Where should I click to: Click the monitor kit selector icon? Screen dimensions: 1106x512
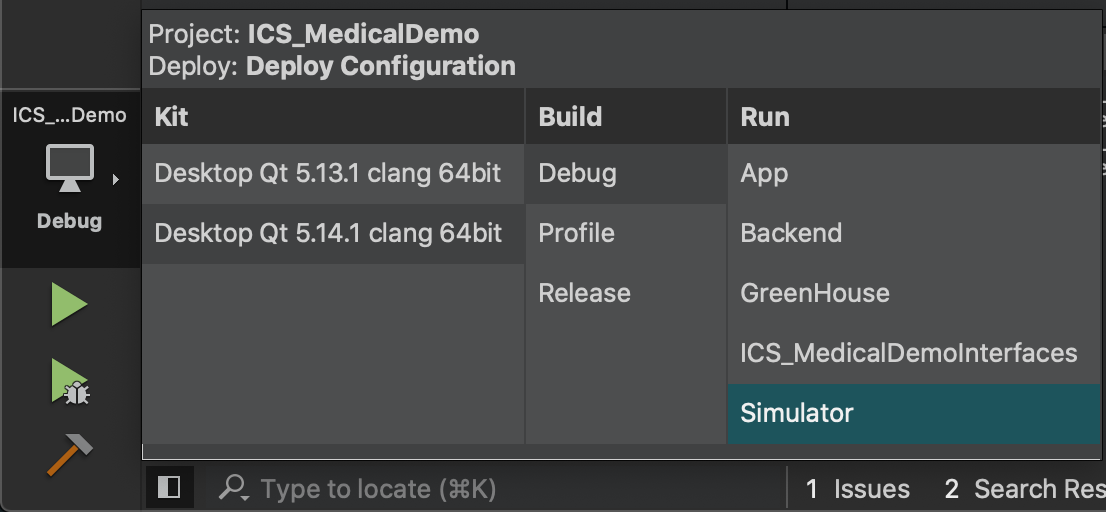(x=70, y=168)
